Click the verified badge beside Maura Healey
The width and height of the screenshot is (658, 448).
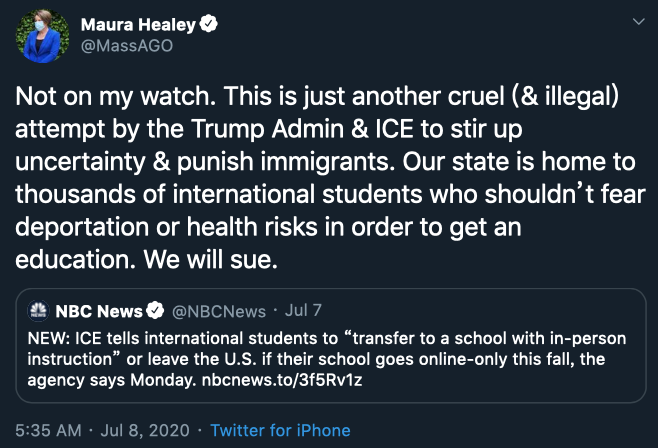click(209, 24)
